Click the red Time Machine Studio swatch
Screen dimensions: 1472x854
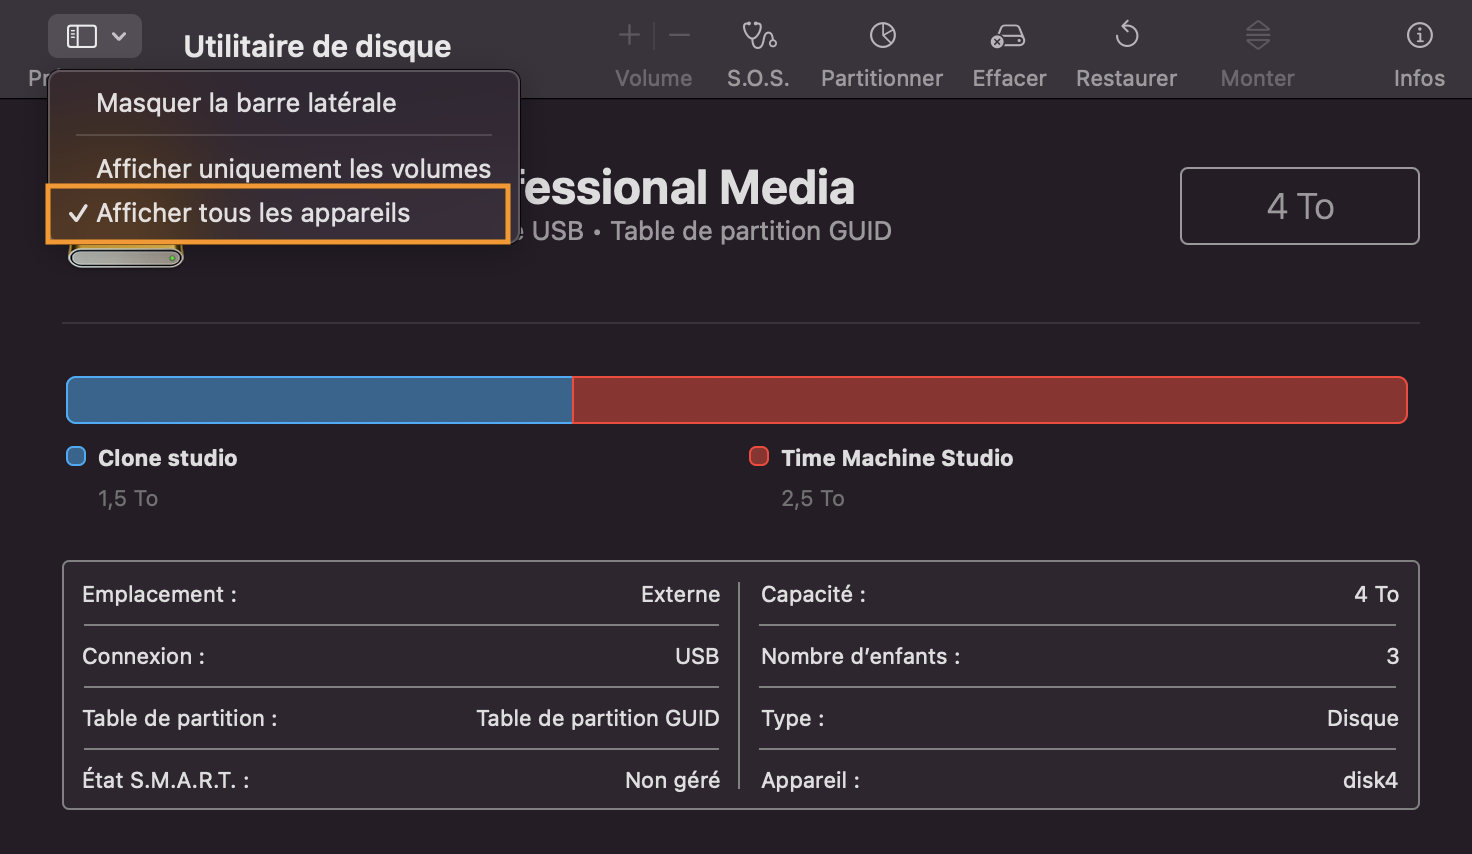pyautogui.click(x=759, y=457)
